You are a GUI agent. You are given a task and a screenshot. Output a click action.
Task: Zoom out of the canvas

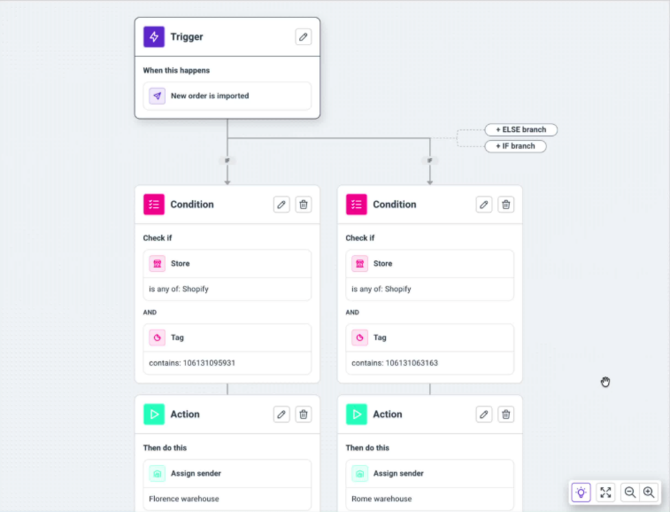(630, 492)
